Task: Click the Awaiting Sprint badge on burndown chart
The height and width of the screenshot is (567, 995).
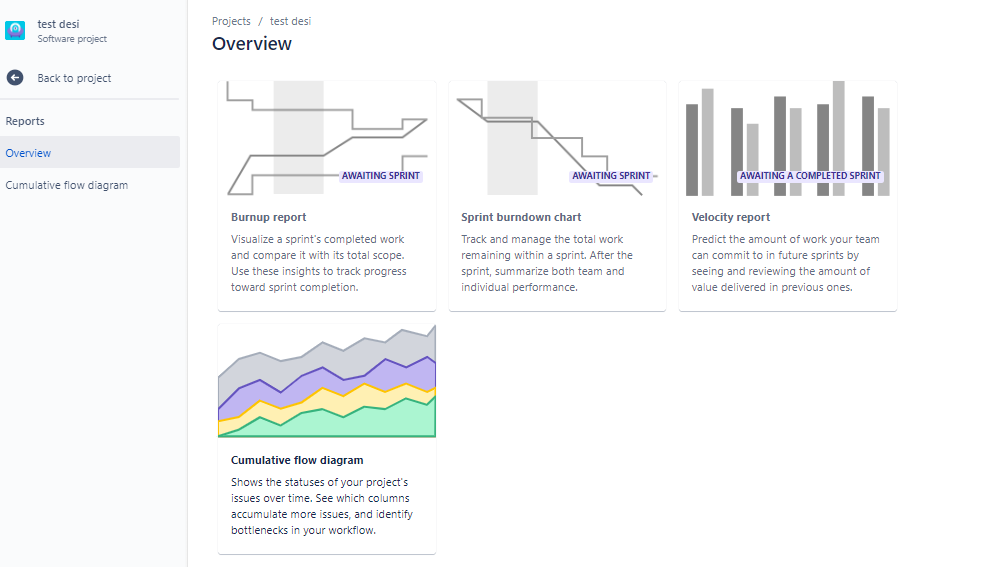Action: 611,176
